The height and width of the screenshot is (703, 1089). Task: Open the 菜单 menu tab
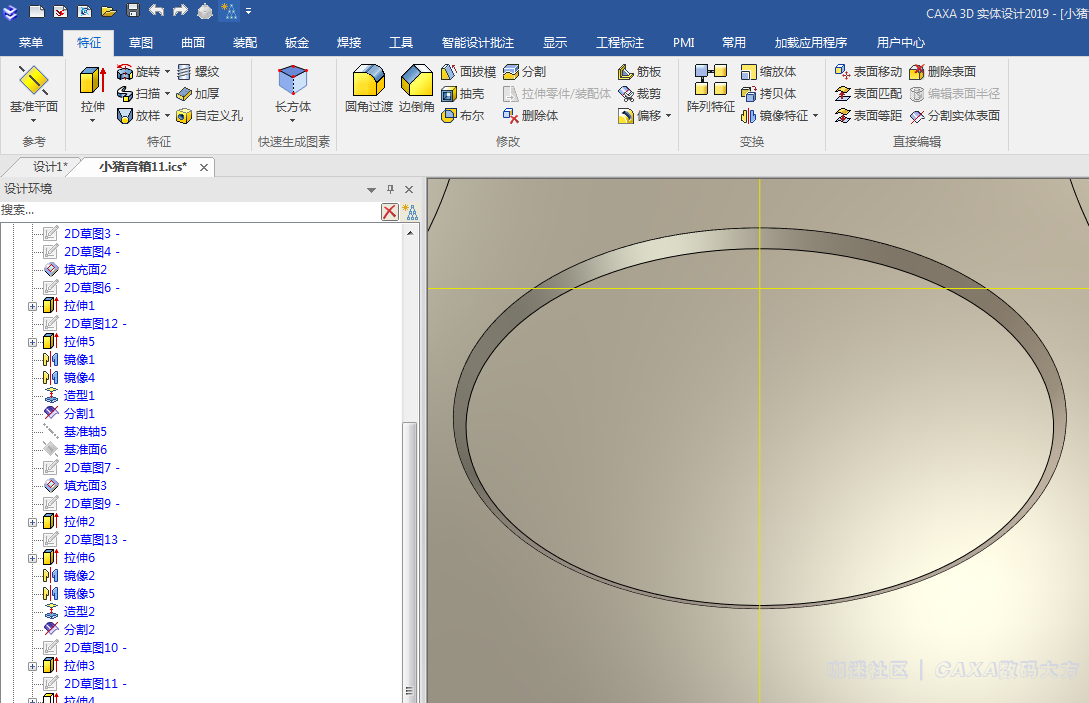click(x=31, y=42)
